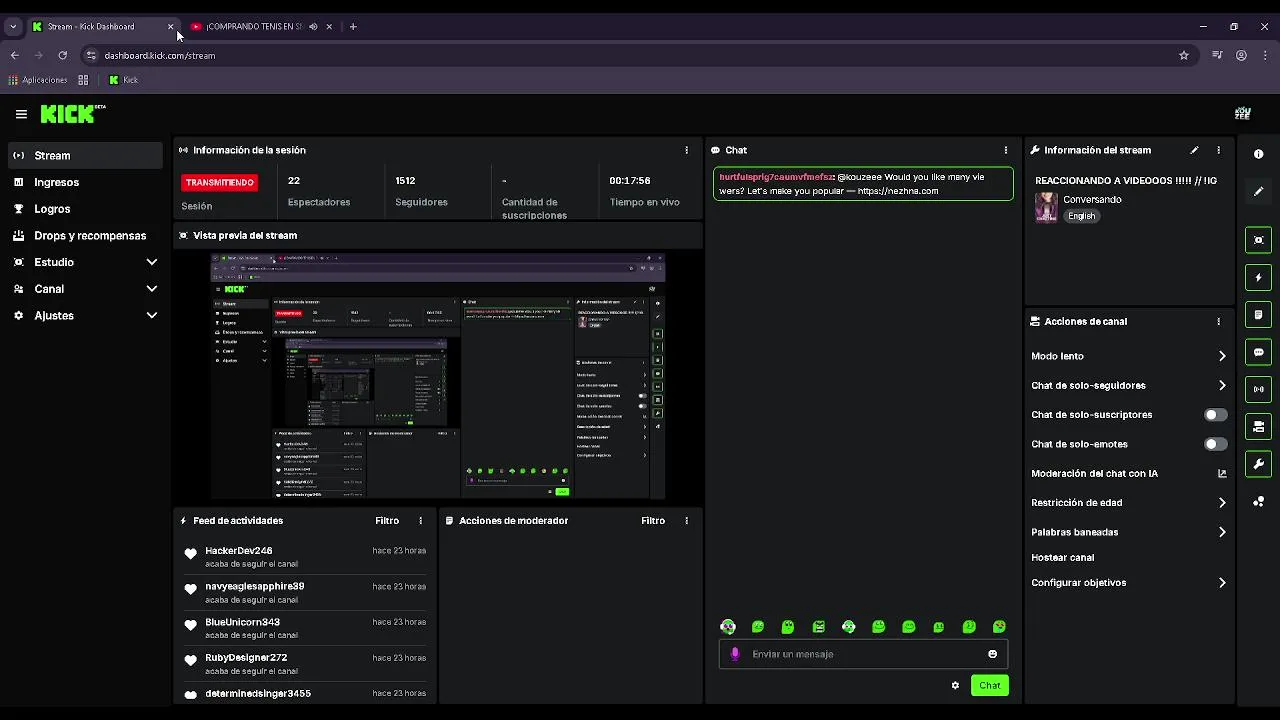Click the three-dots cluster icon at sidebar bottom
This screenshot has width=1280, height=720.
[1259, 502]
